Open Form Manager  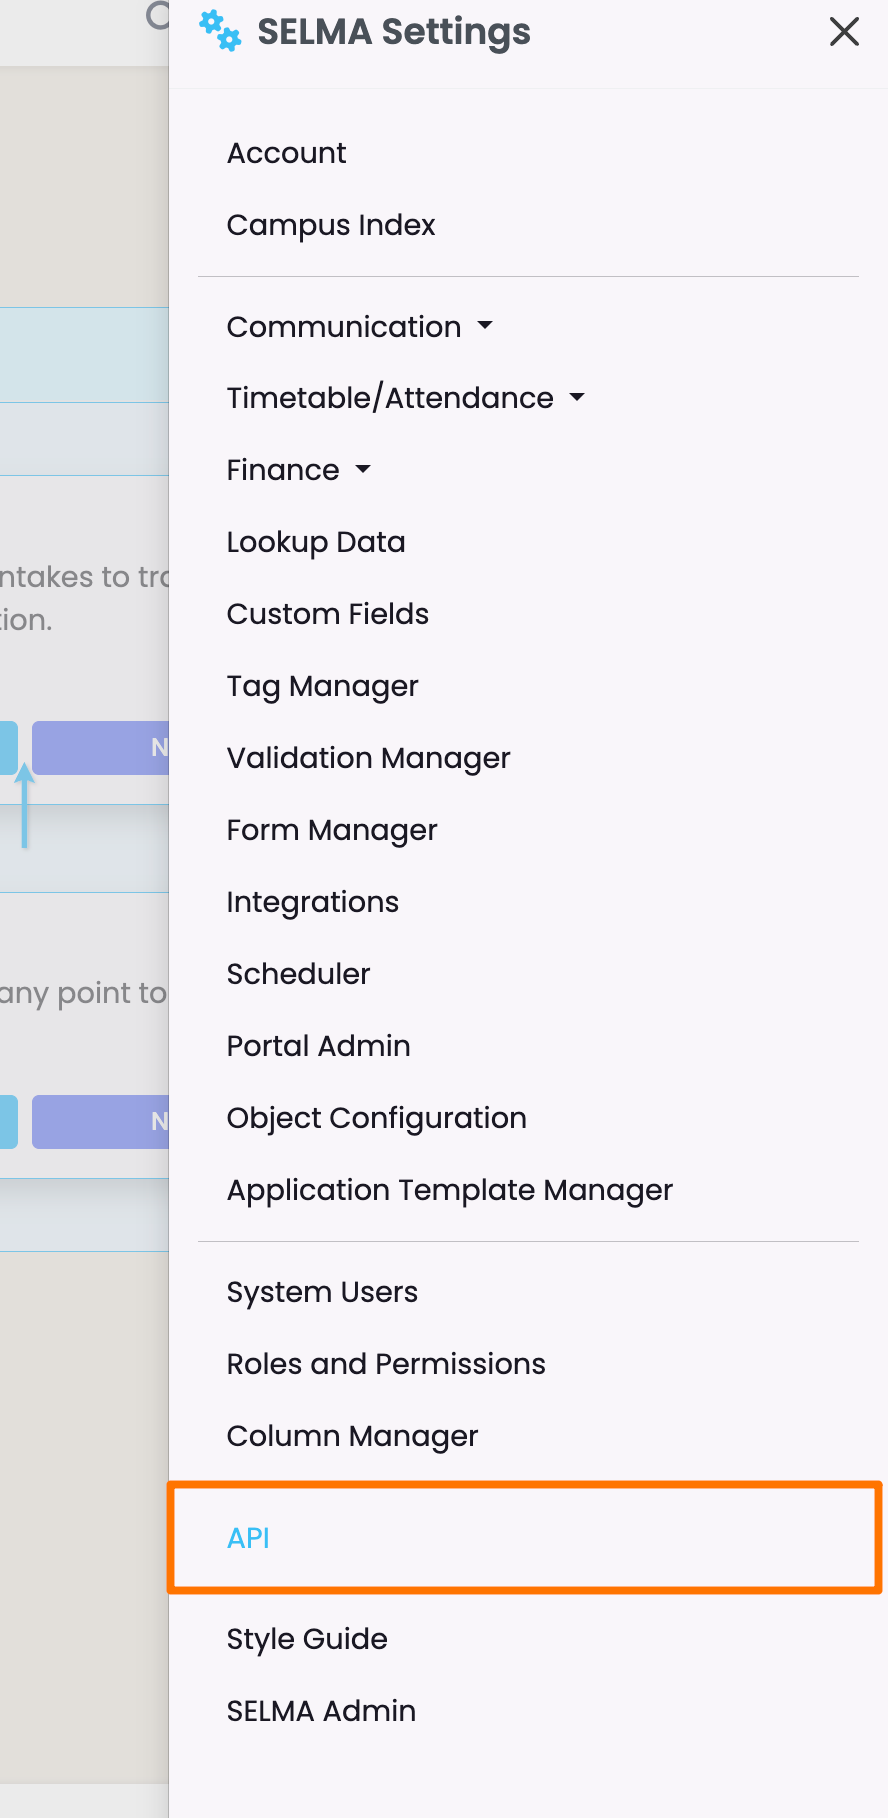click(x=332, y=830)
